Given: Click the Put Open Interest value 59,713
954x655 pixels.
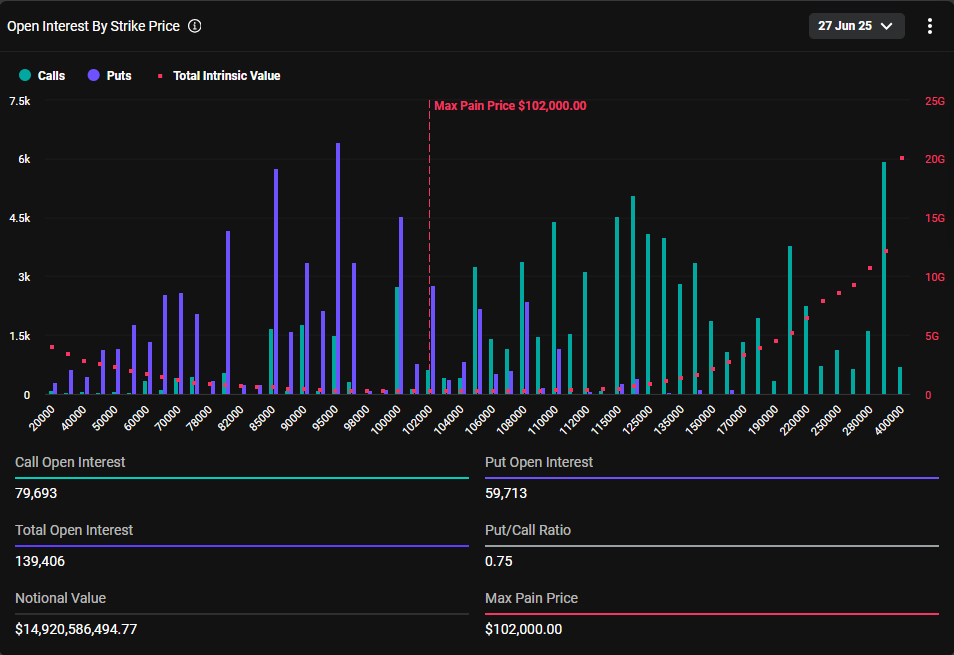Looking at the screenshot, I should click(506, 493).
